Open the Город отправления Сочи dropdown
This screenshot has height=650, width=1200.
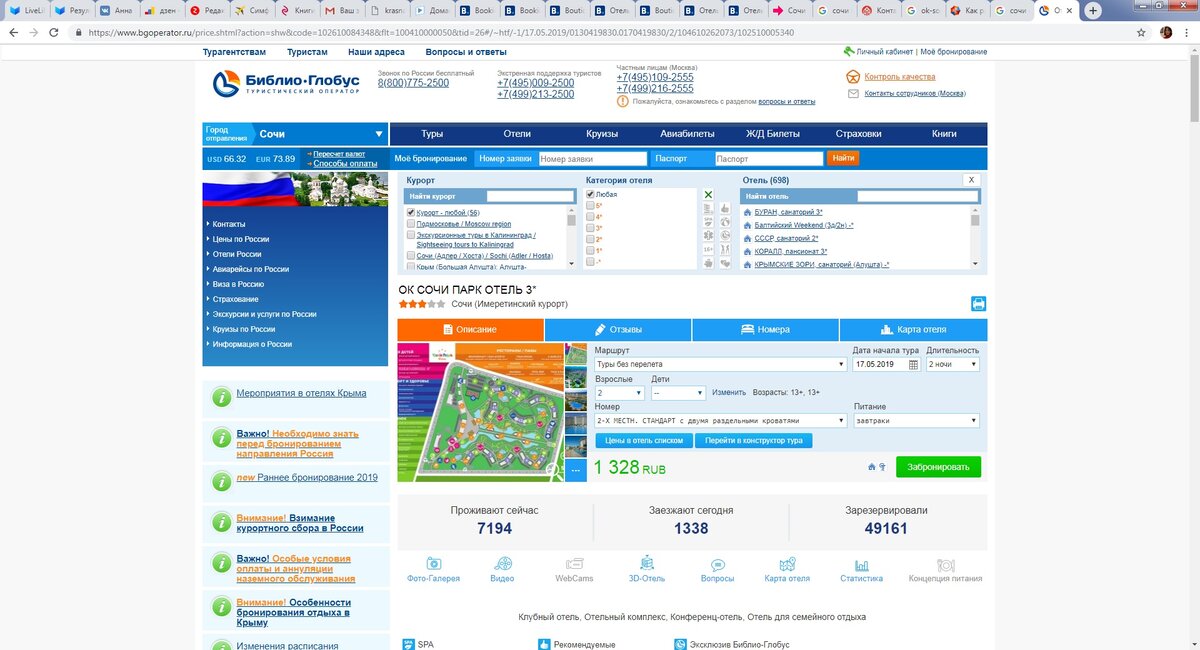(295, 134)
